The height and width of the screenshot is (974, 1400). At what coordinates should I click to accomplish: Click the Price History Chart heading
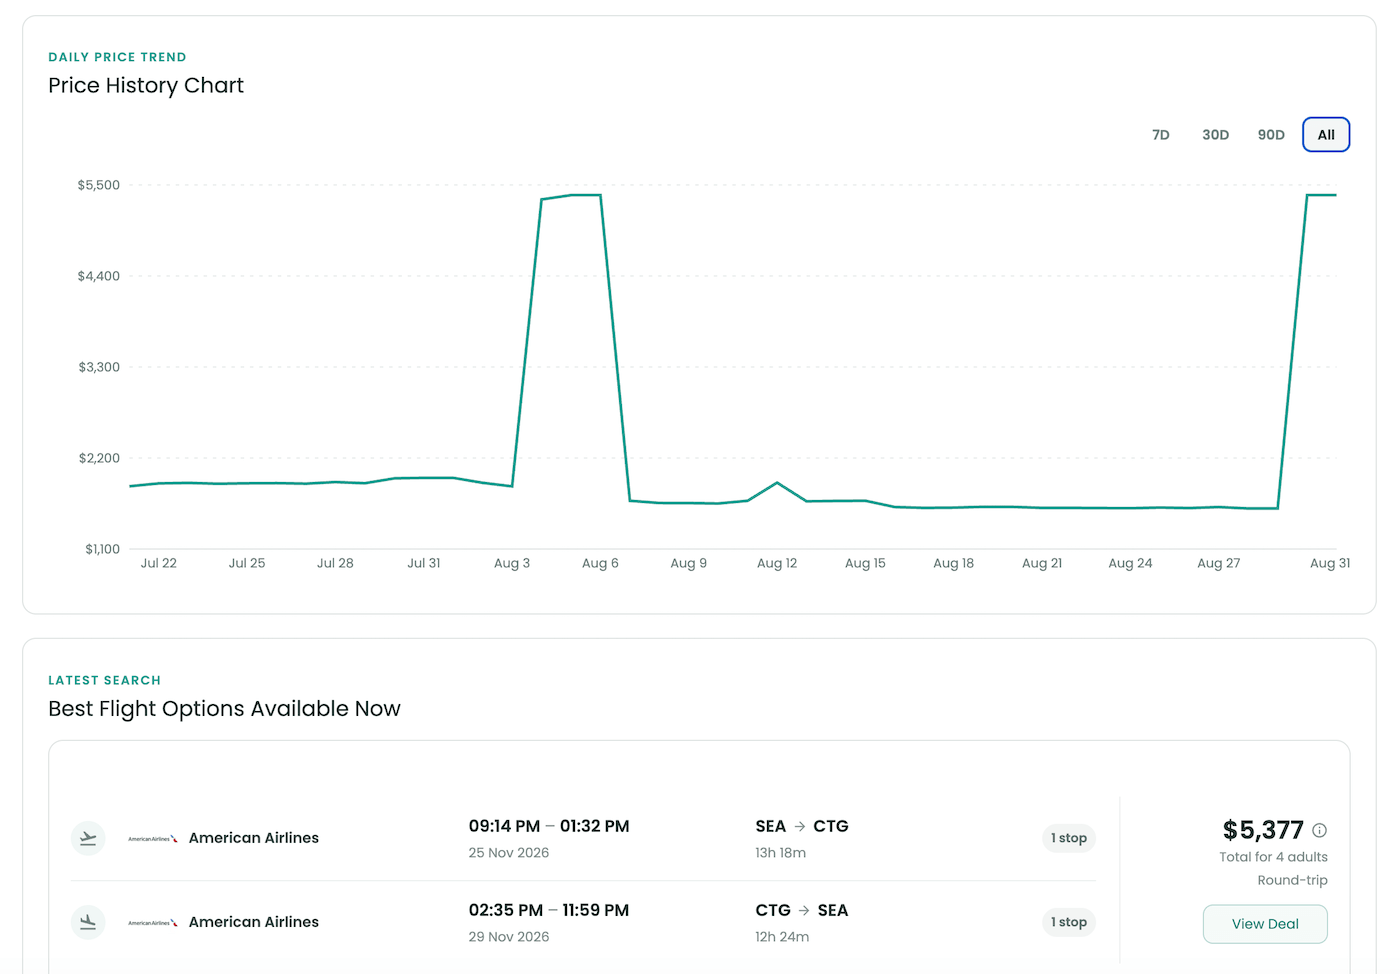(x=146, y=85)
